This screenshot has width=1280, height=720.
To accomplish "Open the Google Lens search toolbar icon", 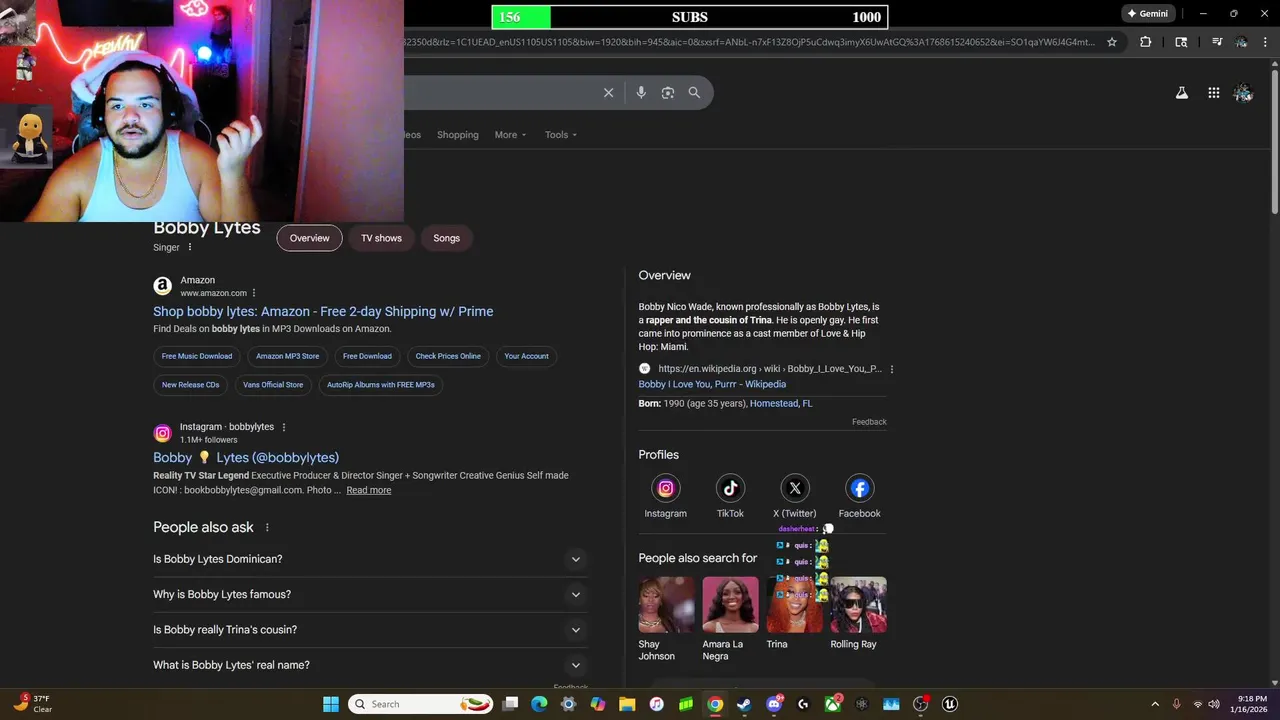I will coord(1182,42).
